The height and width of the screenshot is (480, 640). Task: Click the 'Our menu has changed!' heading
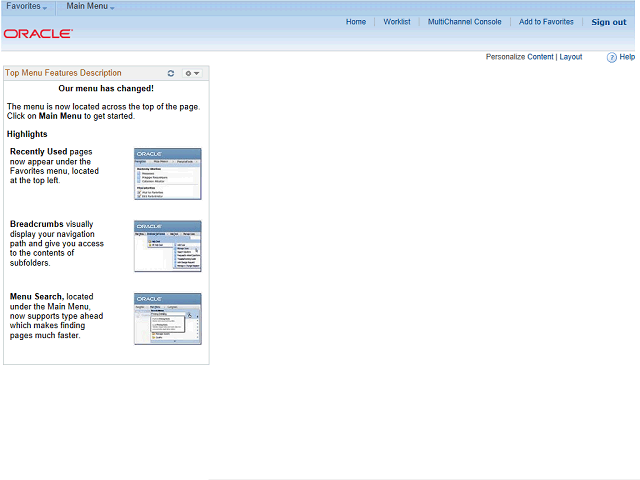[x=106, y=88]
